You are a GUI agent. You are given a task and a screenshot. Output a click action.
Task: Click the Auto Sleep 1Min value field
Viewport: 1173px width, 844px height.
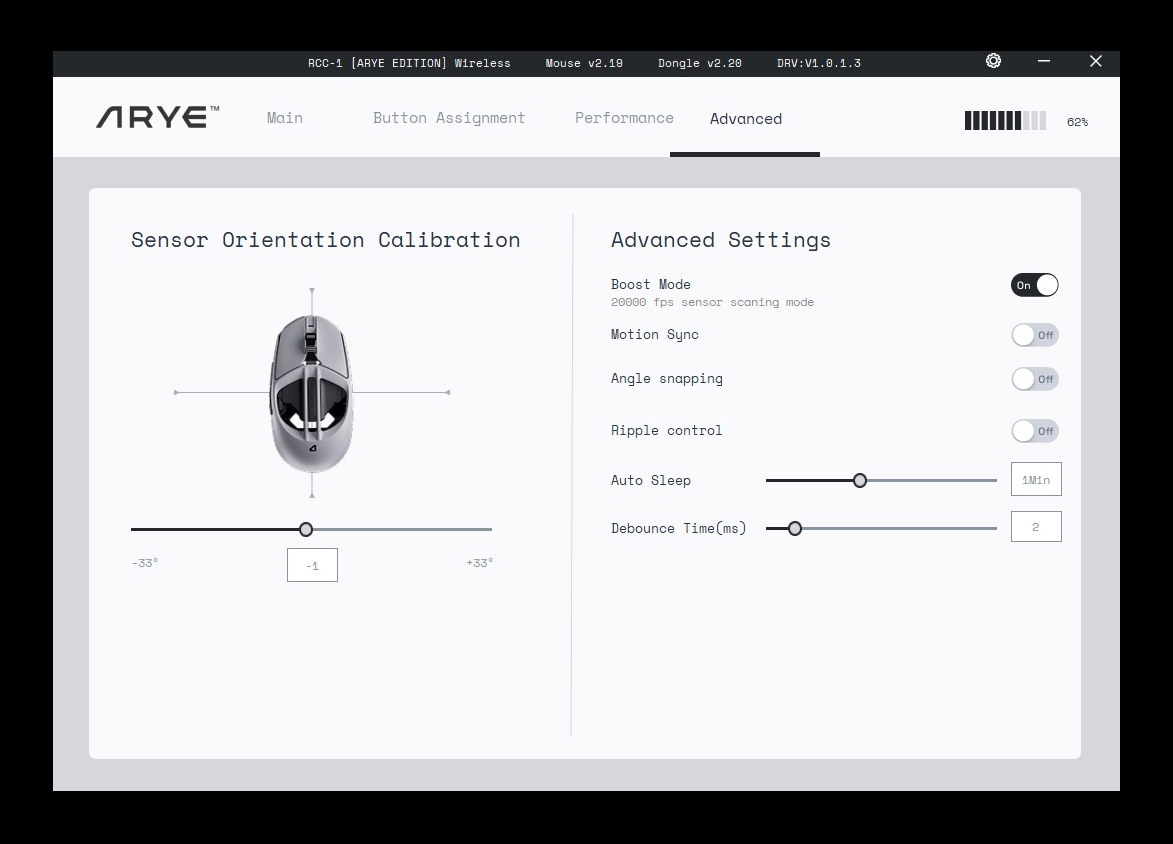point(1036,479)
